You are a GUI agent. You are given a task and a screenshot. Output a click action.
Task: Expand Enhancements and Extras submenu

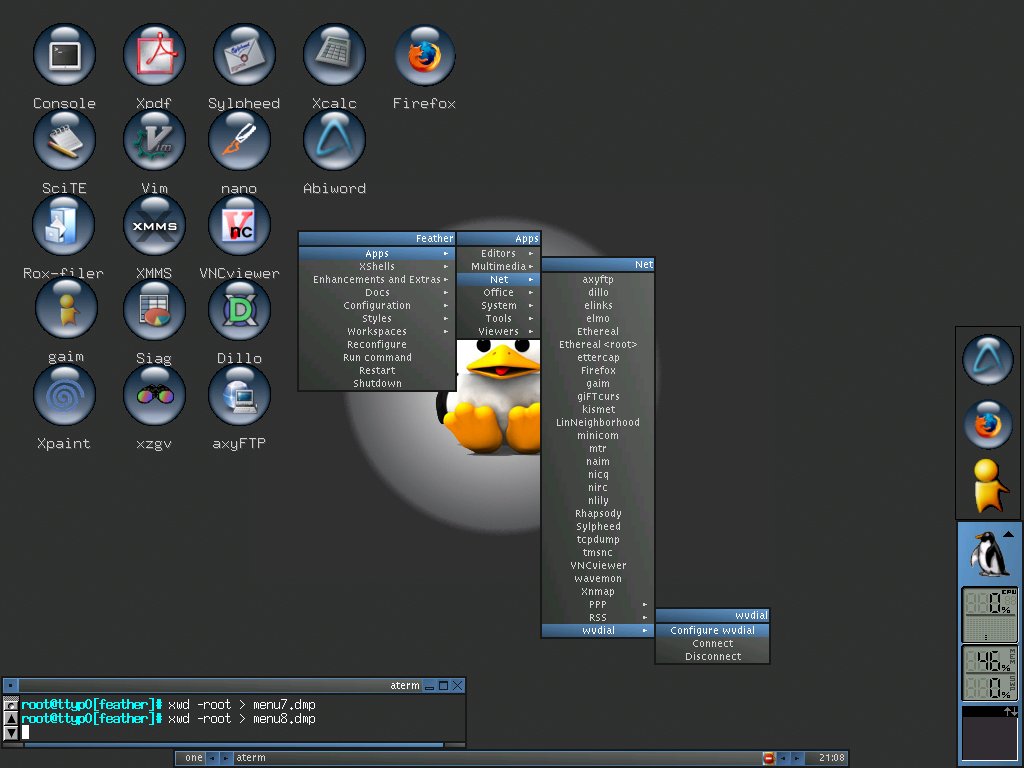point(377,280)
